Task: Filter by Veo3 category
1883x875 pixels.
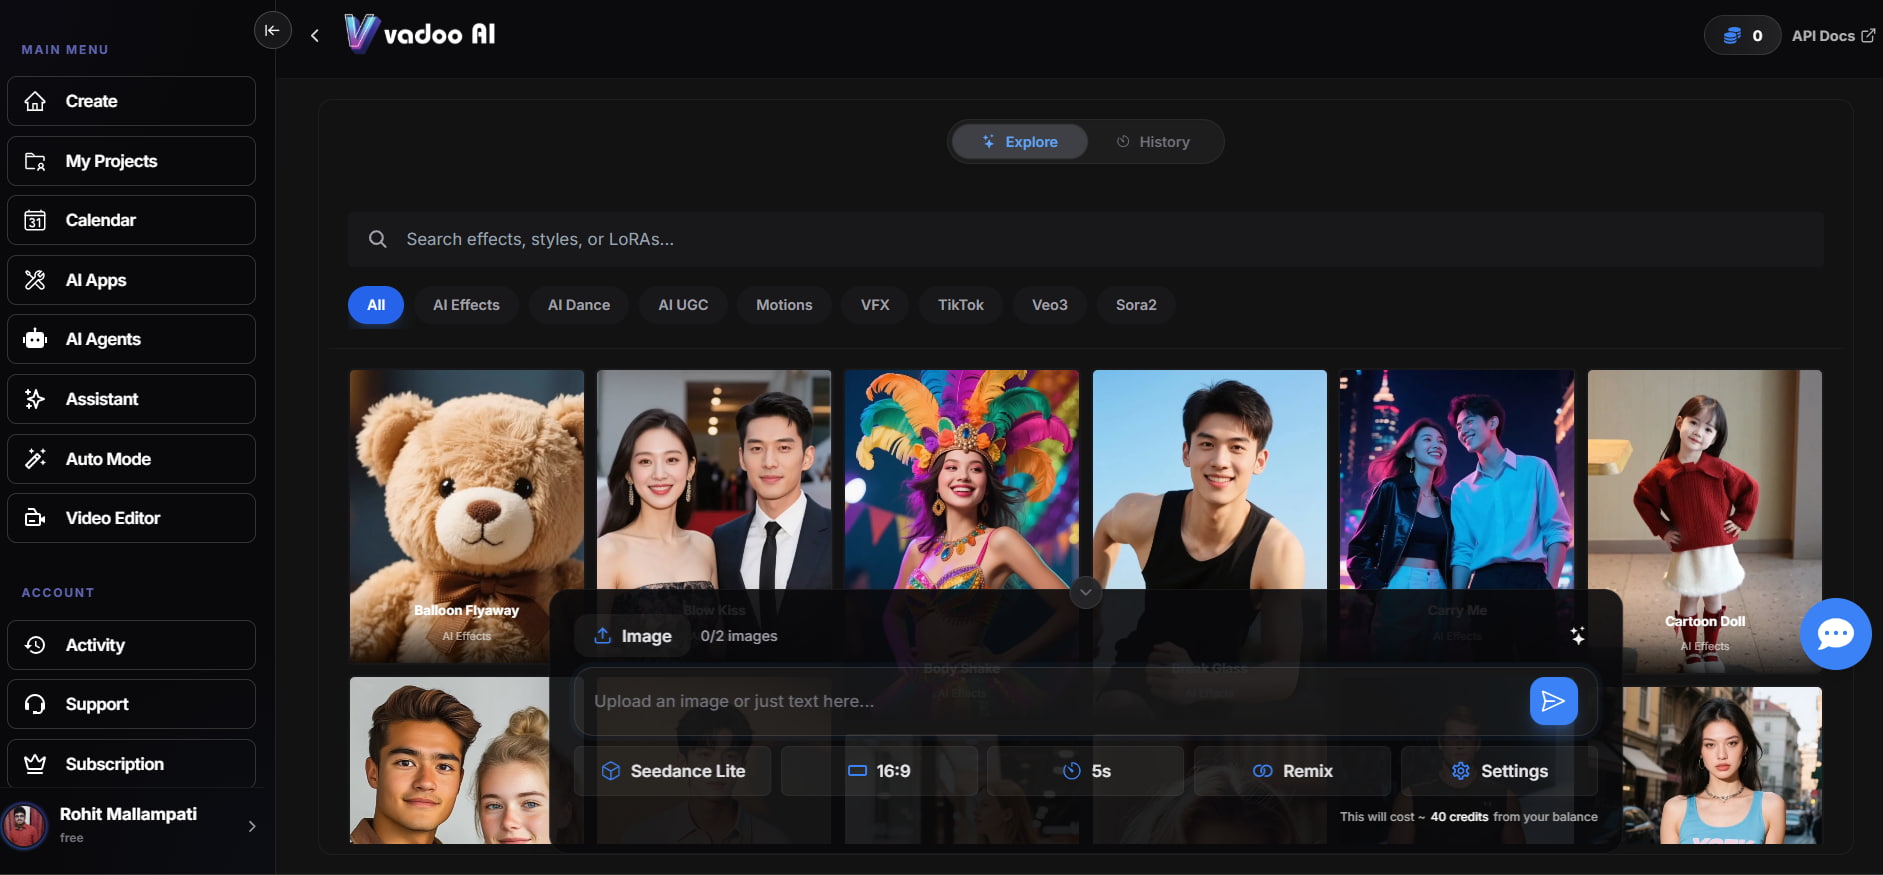Action: [1050, 305]
